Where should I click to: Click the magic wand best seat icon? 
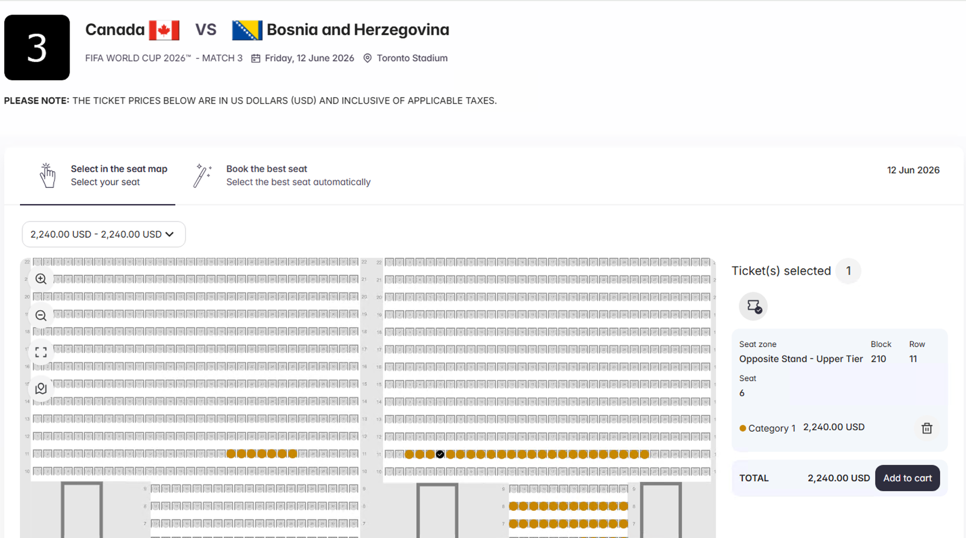pos(203,176)
